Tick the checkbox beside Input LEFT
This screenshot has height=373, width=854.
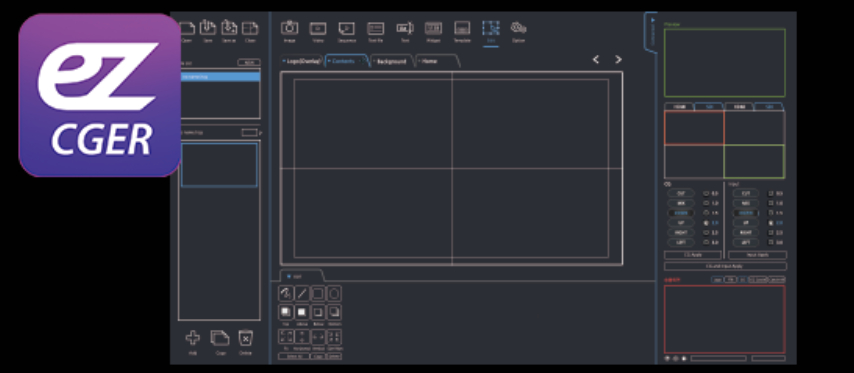[x=771, y=242]
